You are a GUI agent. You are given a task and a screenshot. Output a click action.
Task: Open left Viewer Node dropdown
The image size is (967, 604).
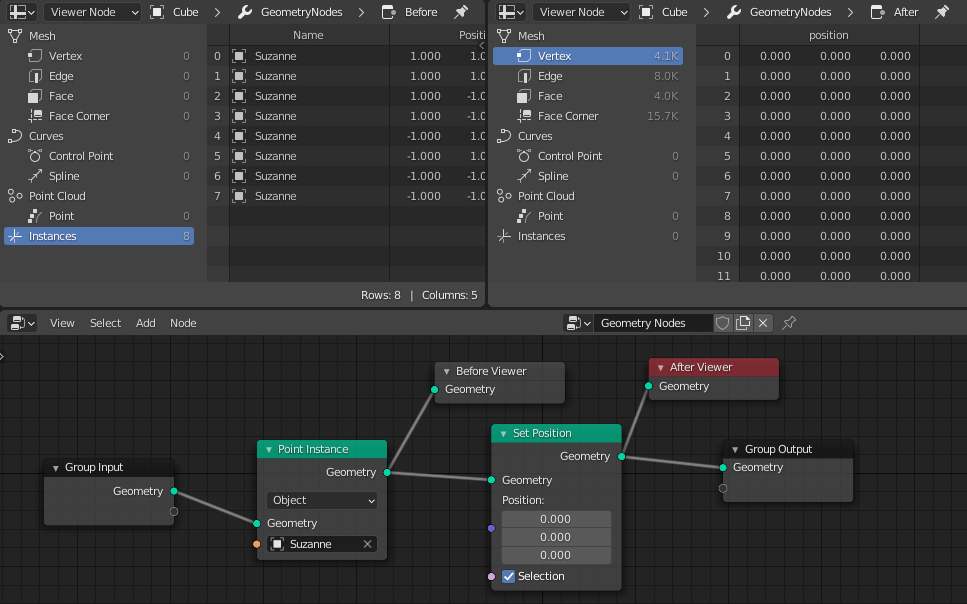(93, 12)
